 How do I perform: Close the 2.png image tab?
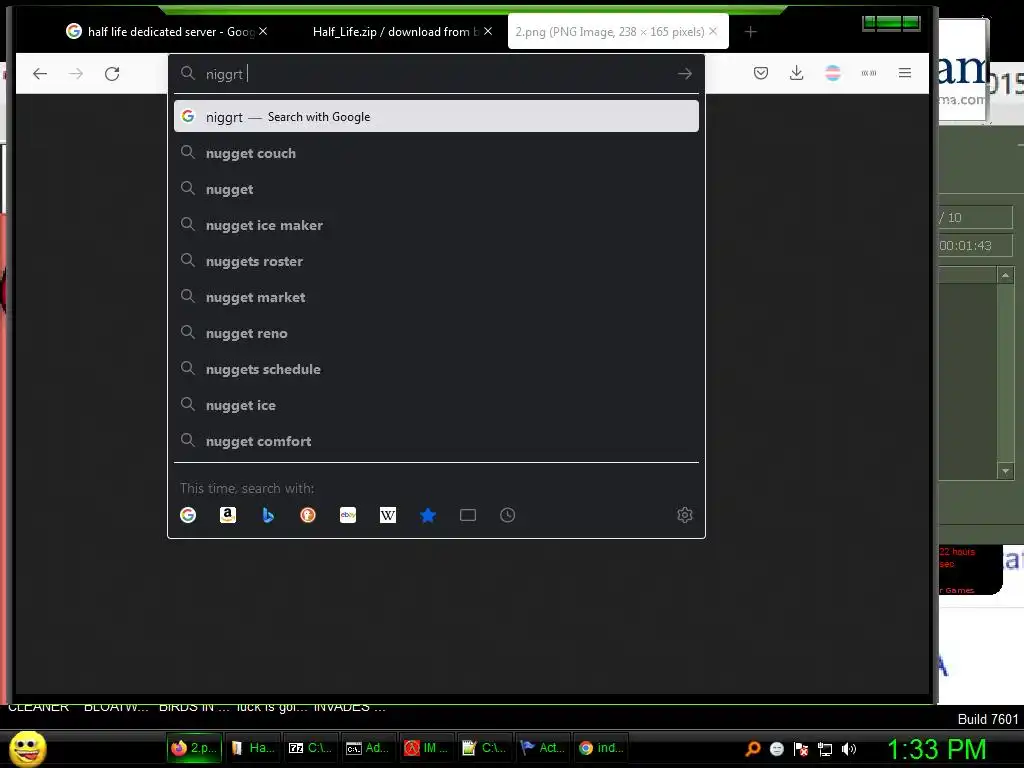713,31
